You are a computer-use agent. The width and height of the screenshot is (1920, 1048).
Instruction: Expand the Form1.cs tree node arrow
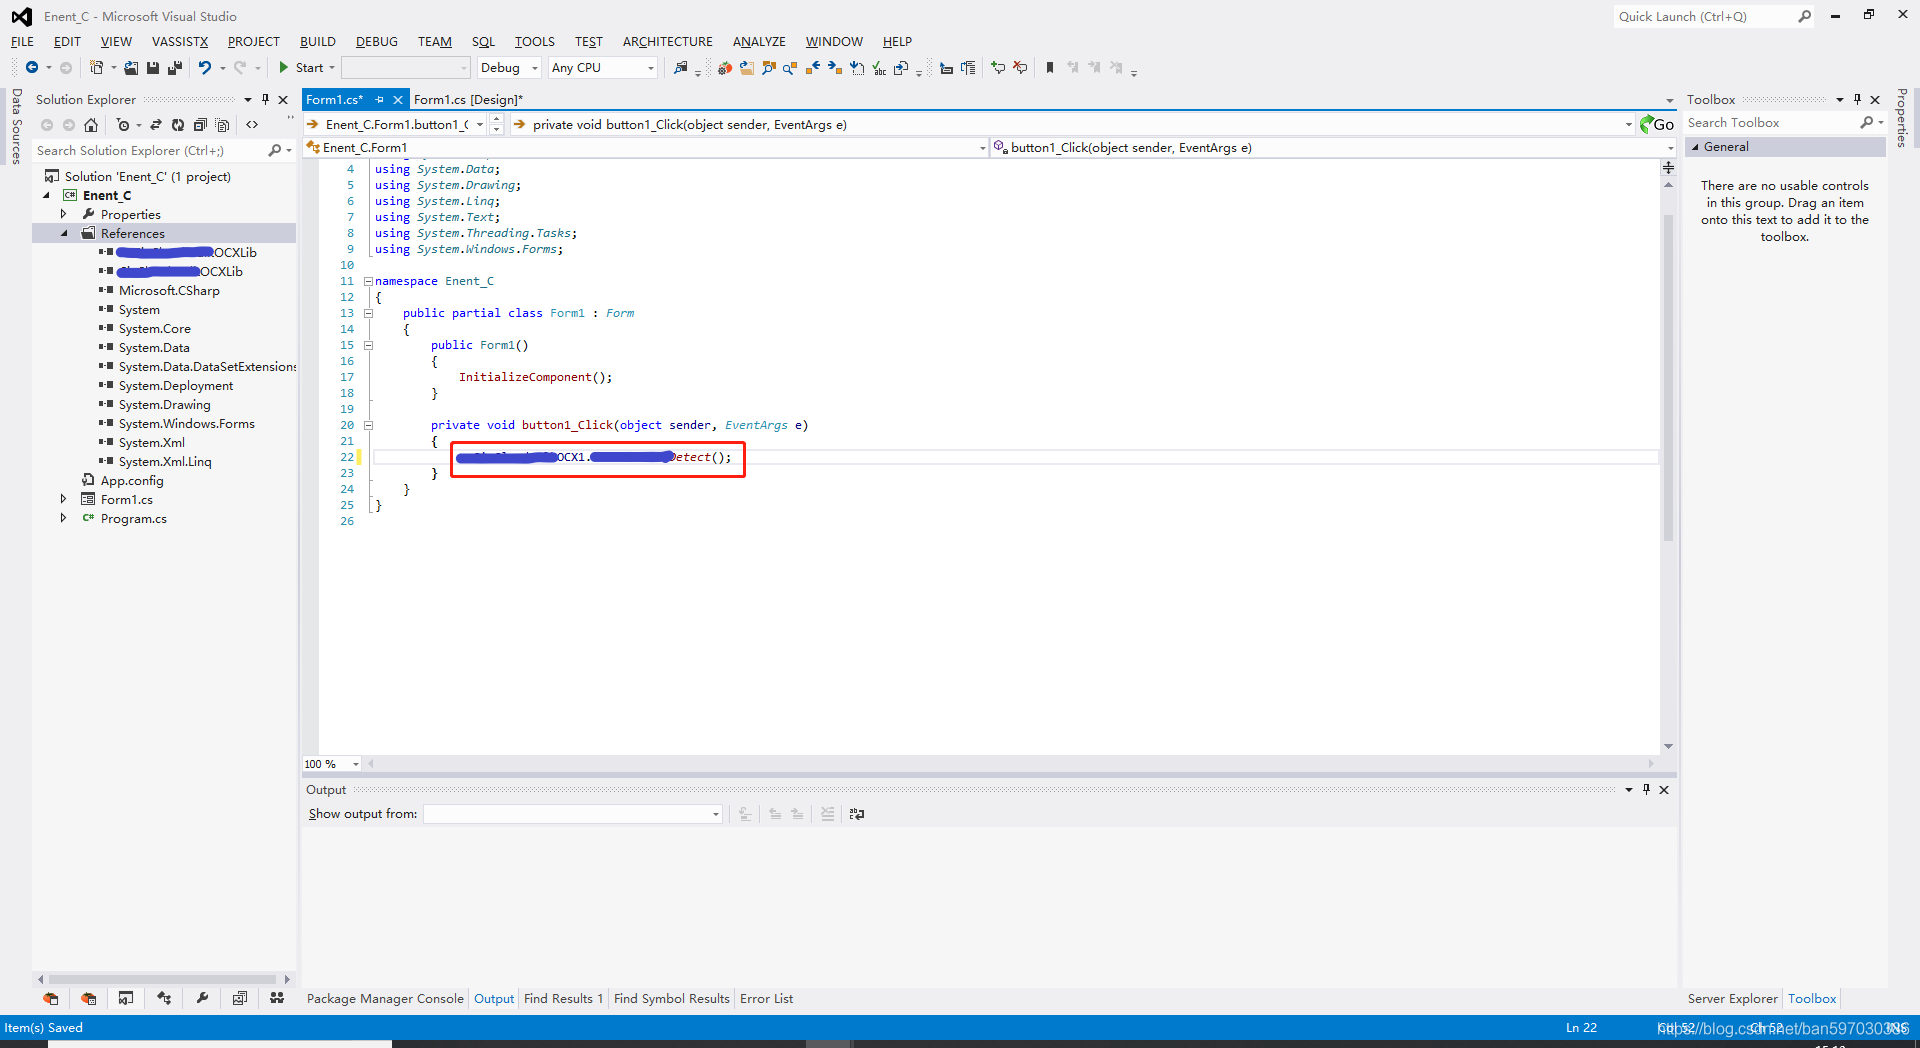pos(63,499)
